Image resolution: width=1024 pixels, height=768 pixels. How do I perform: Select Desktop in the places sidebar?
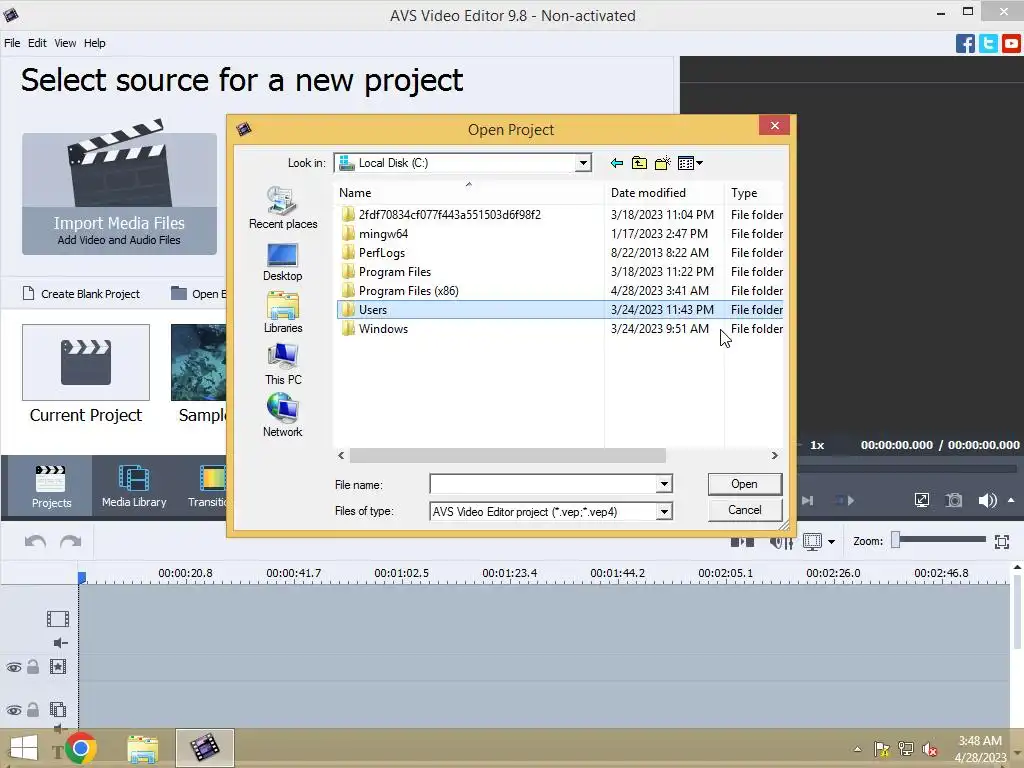[x=283, y=262]
